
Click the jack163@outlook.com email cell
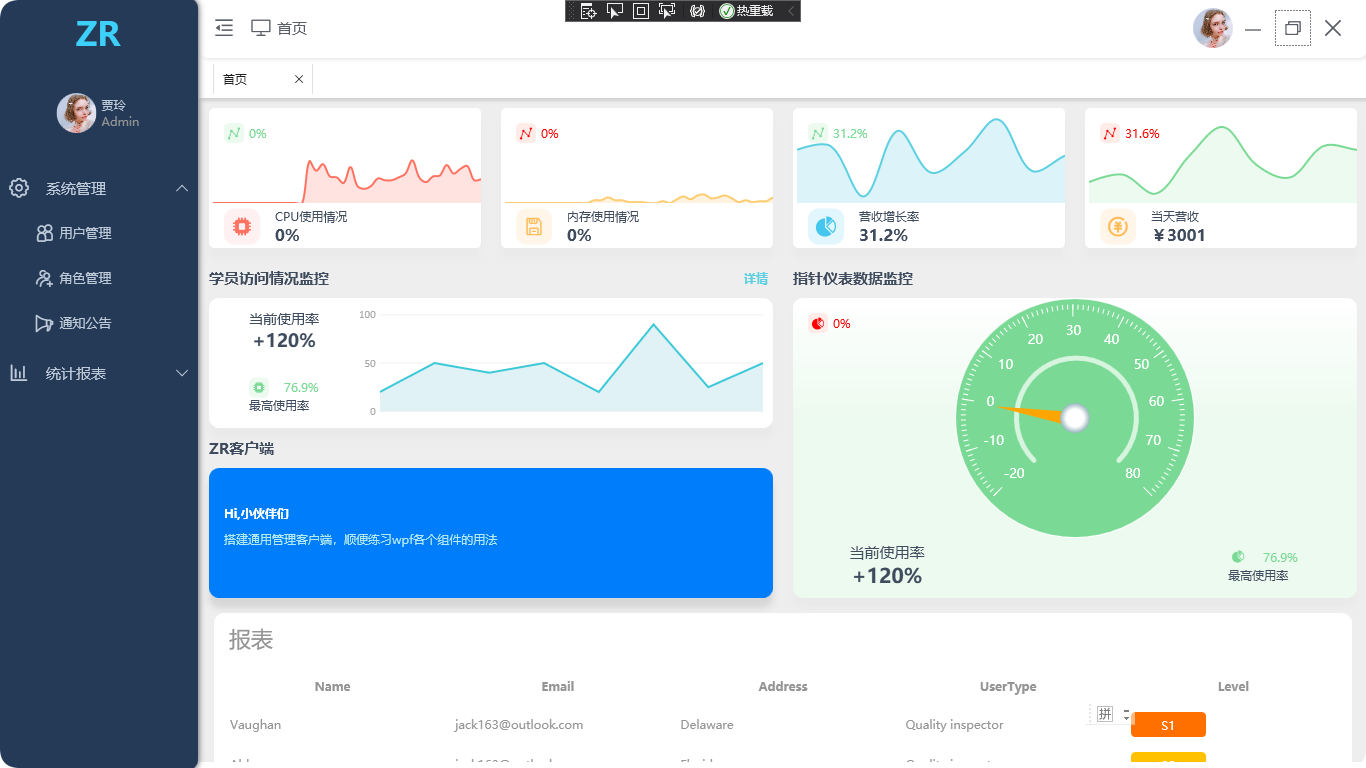tap(519, 724)
